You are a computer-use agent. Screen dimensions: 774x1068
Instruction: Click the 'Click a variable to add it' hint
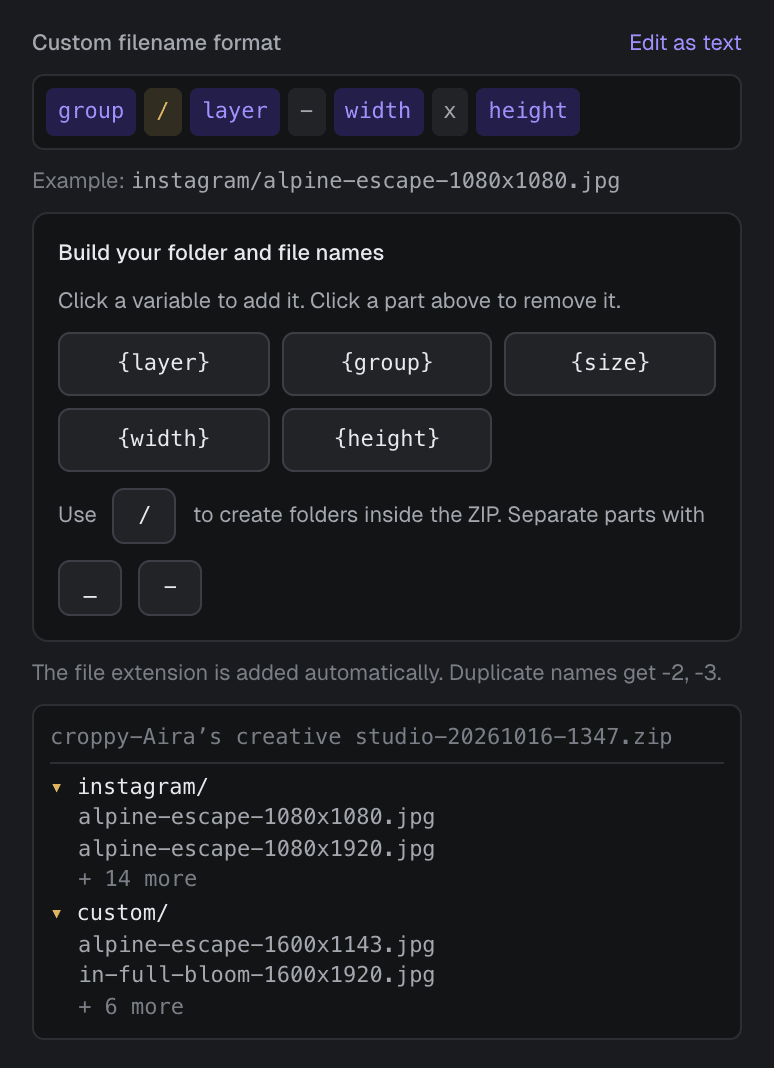click(339, 300)
